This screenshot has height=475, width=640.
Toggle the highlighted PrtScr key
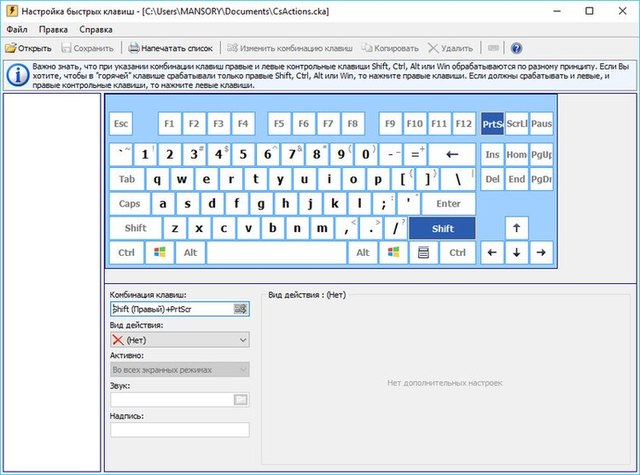(492, 124)
